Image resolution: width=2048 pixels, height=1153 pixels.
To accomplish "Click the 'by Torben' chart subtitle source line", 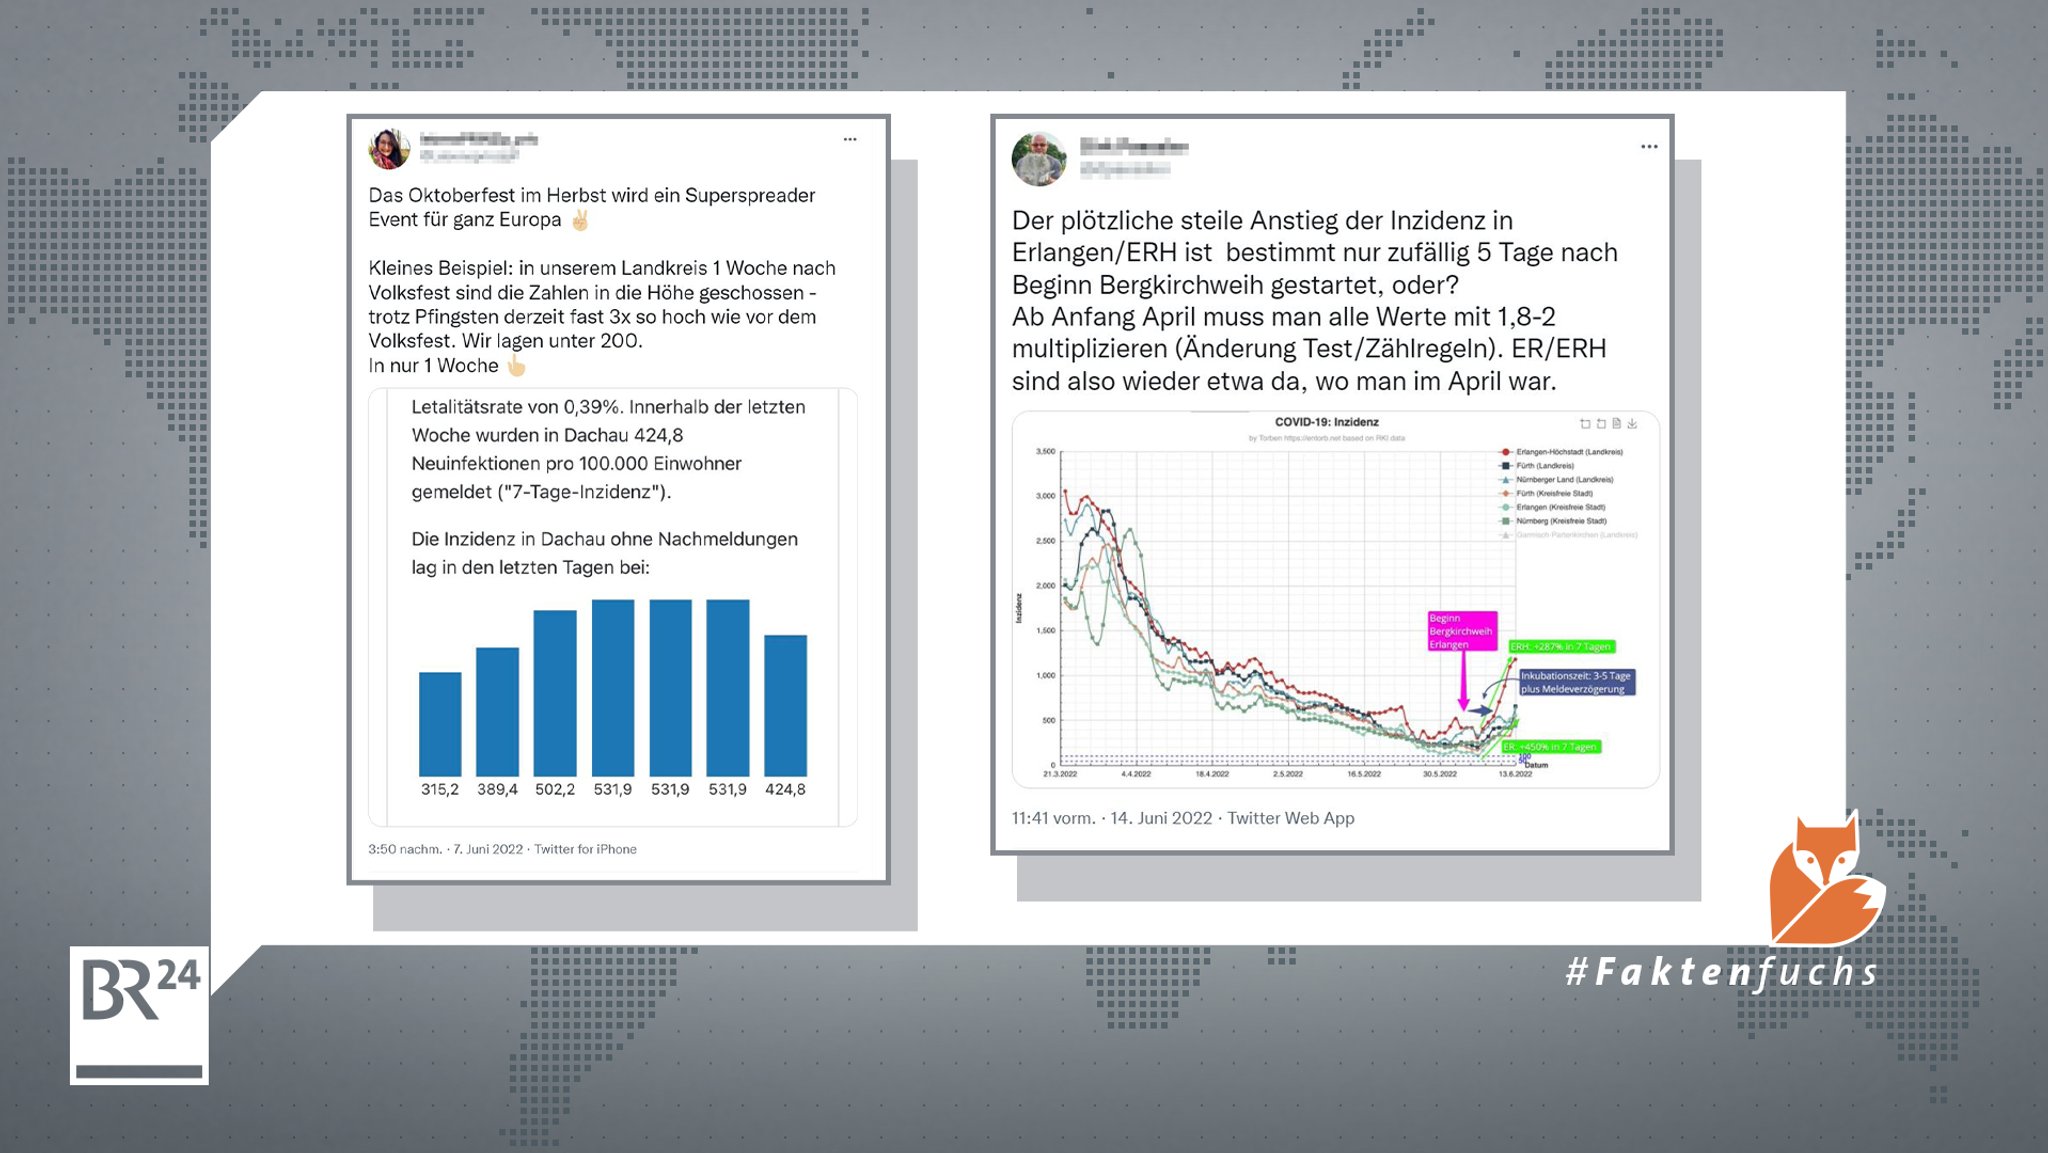I will (x=1326, y=438).
